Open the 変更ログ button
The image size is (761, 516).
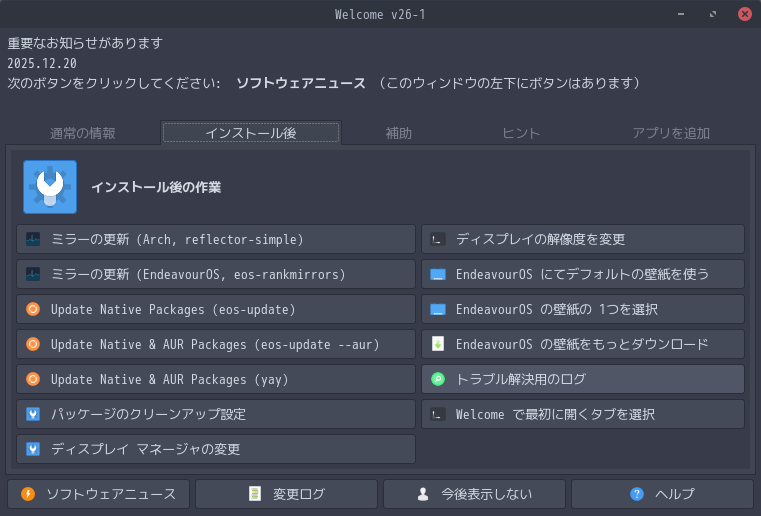[x=286, y=494]
